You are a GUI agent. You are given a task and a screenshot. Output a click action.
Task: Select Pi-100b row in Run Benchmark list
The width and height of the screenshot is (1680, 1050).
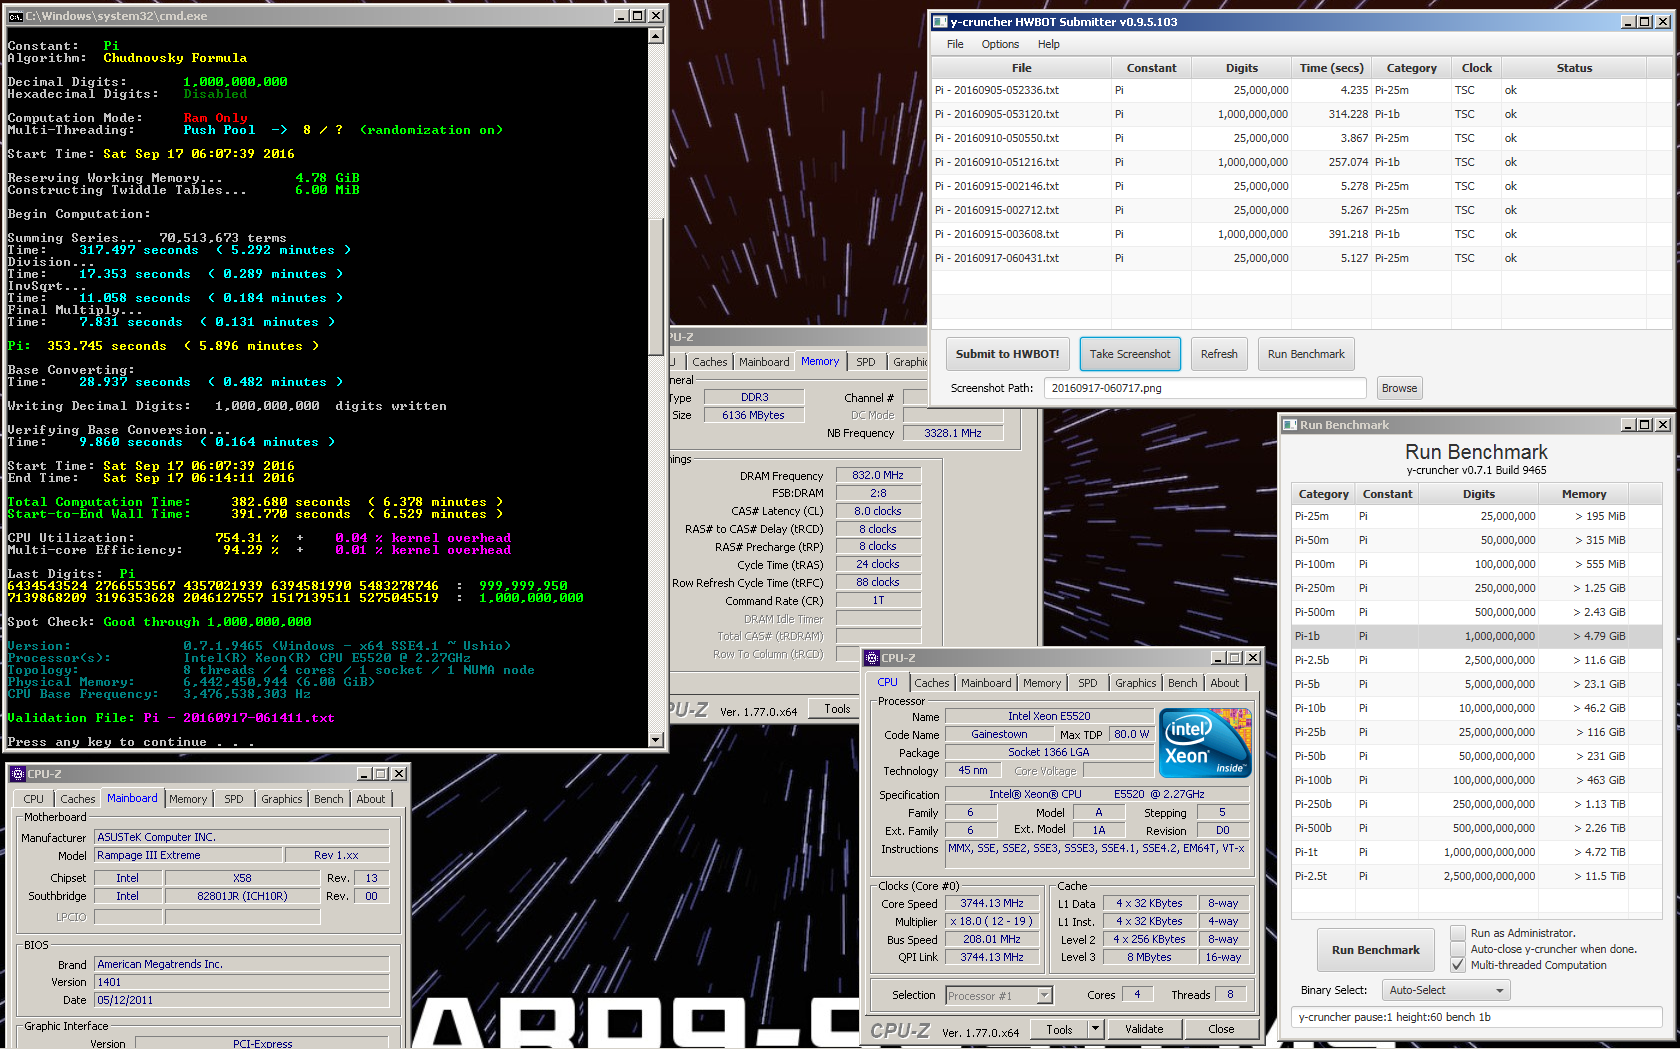[x=1476, y=780]
